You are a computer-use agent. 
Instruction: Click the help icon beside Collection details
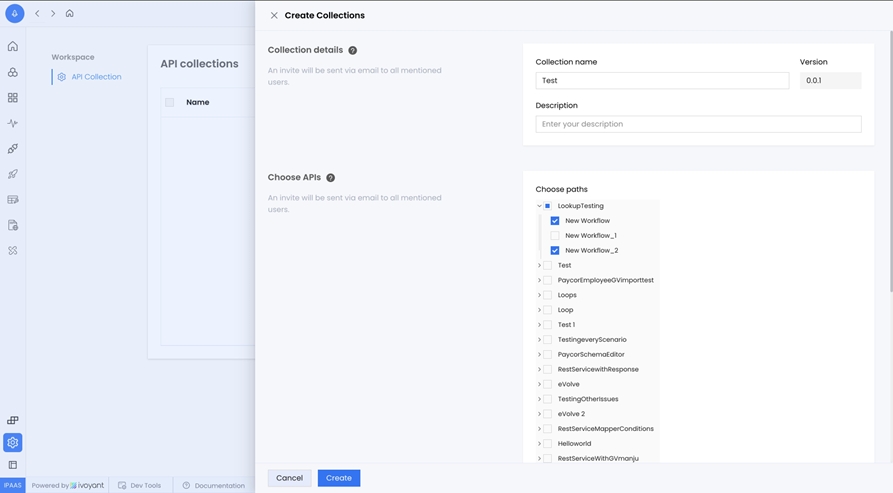pos(352,50)
